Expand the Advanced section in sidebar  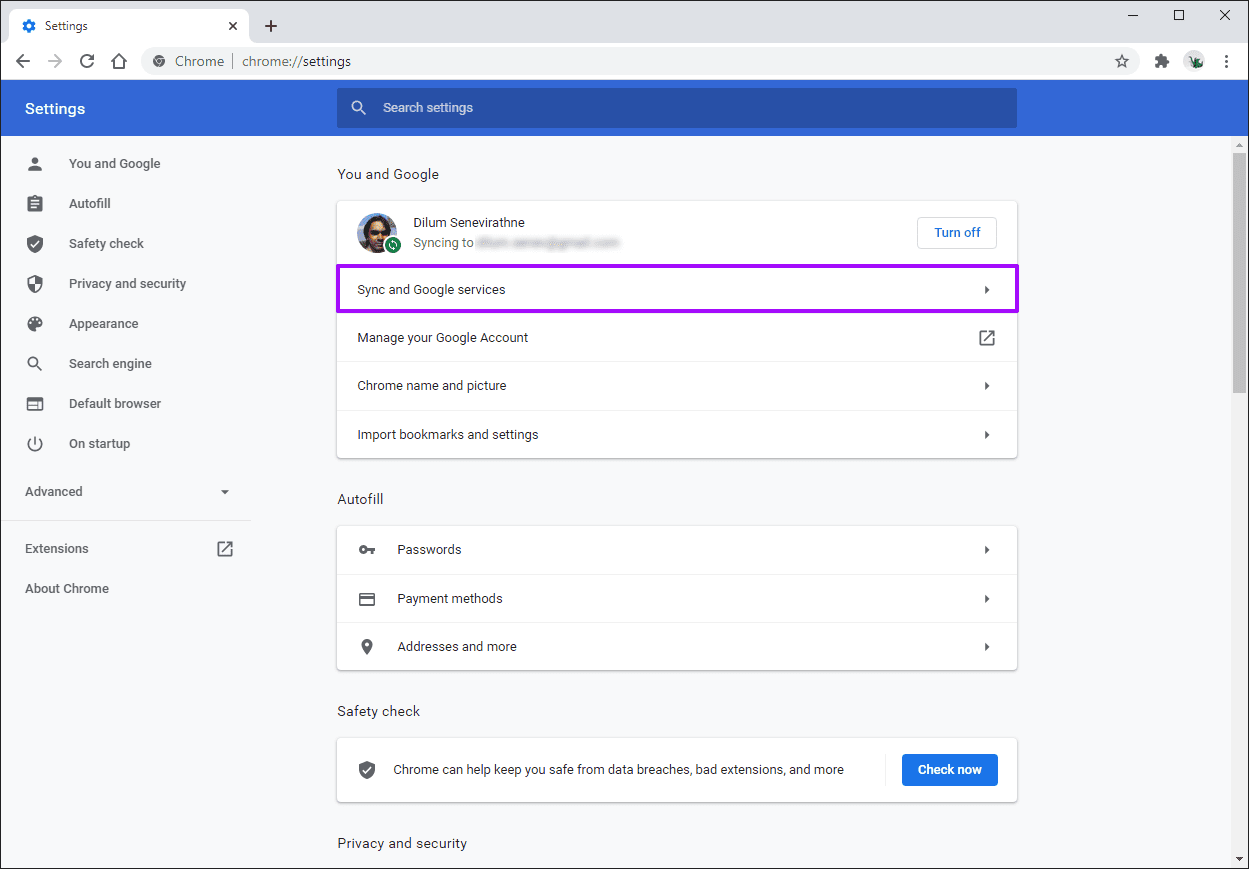tap(126, 492)
